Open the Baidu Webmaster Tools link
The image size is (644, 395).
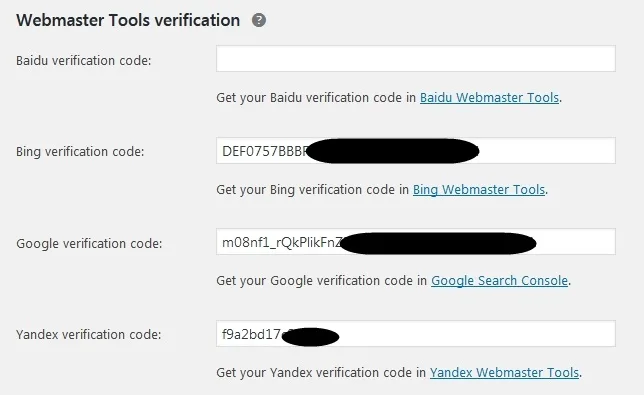pyautogui.click(x=489, y=98)
